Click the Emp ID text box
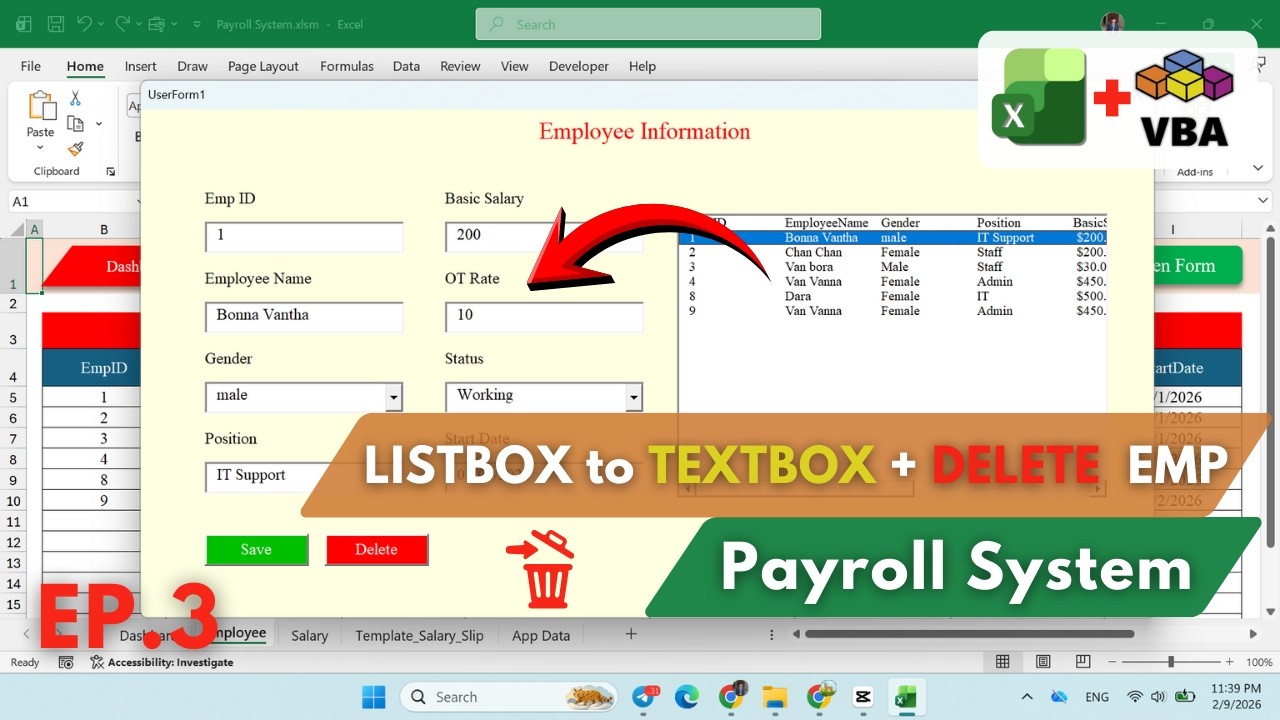 pos(304,236)
